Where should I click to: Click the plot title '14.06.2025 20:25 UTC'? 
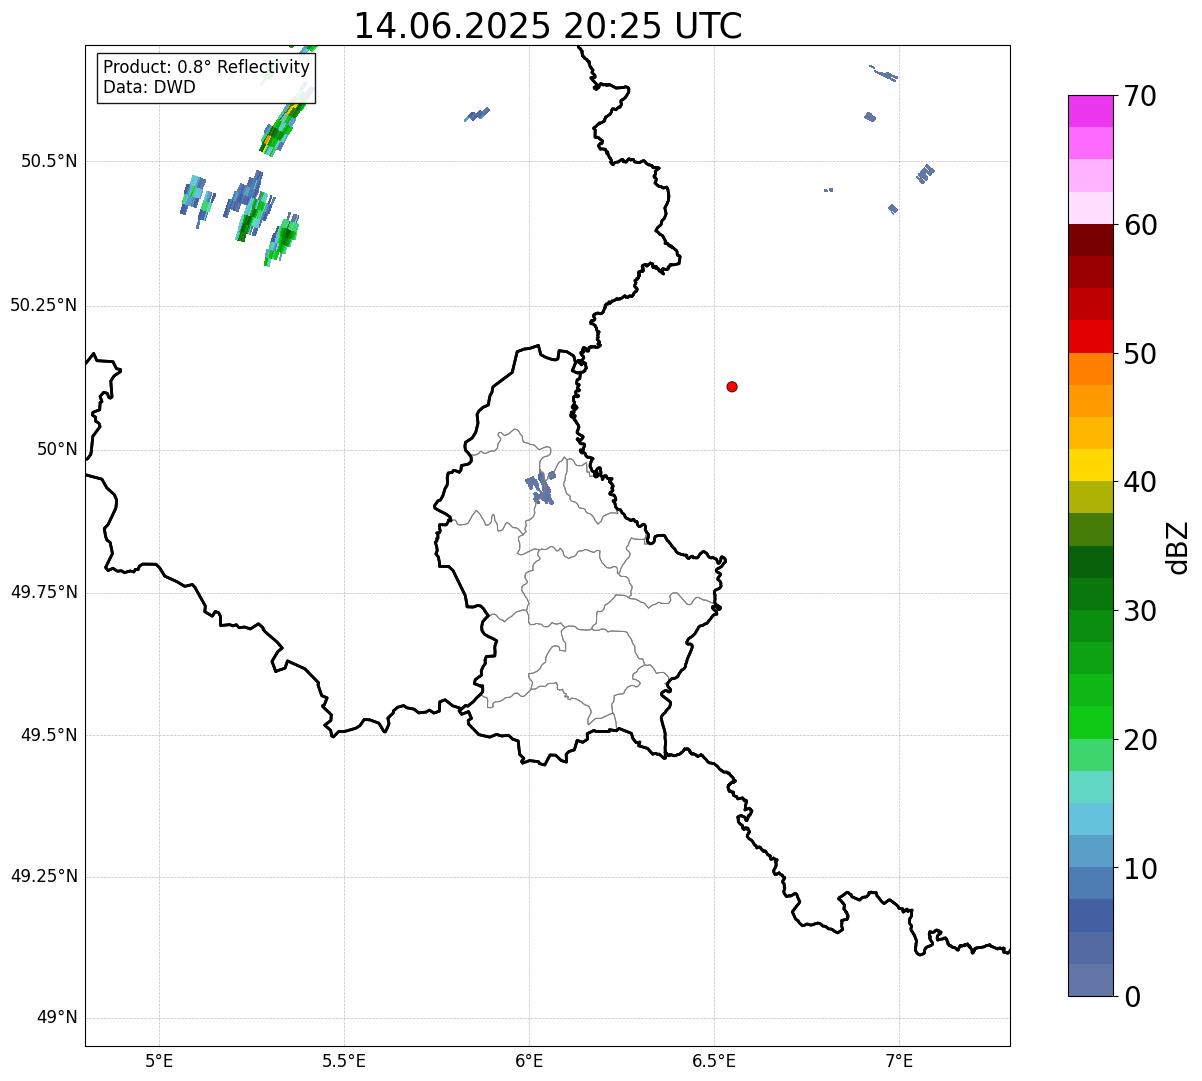548,26
